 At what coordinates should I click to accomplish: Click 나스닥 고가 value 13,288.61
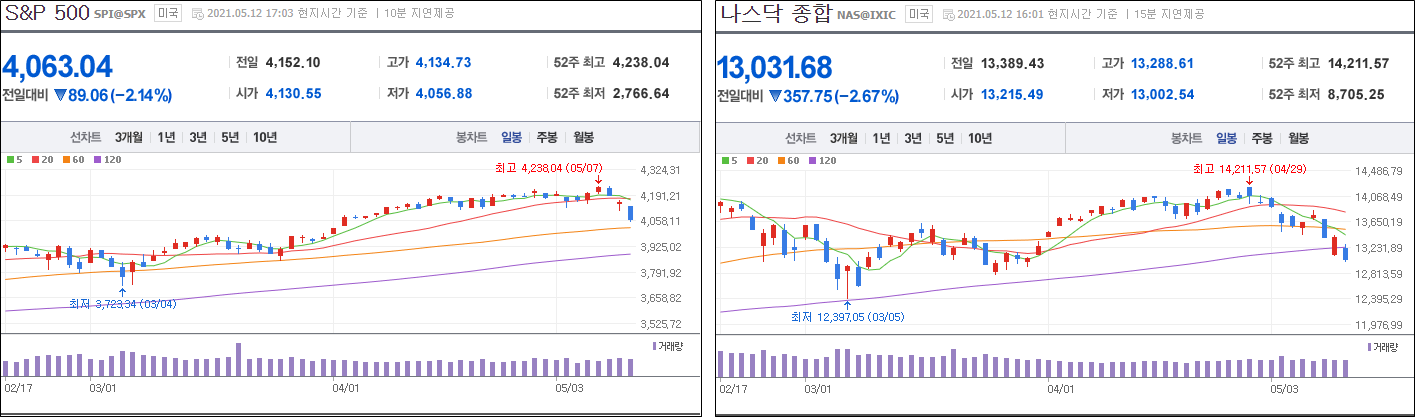click(x=1162, y=62)
